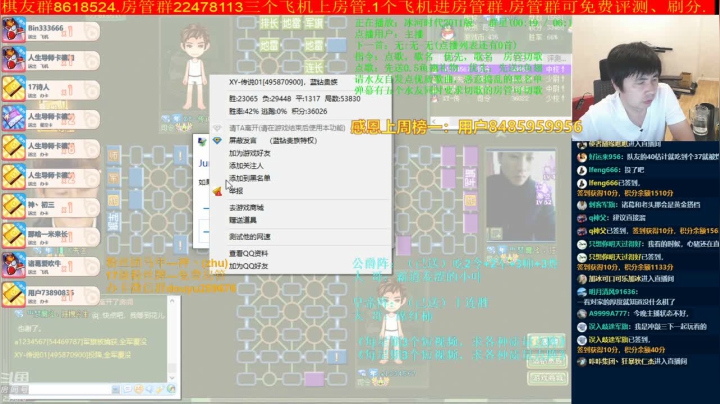This screenshot has height=404, width=720.
Task: Click the blue diamond icon beside 屏蔽发言
Action: (217, 140)
